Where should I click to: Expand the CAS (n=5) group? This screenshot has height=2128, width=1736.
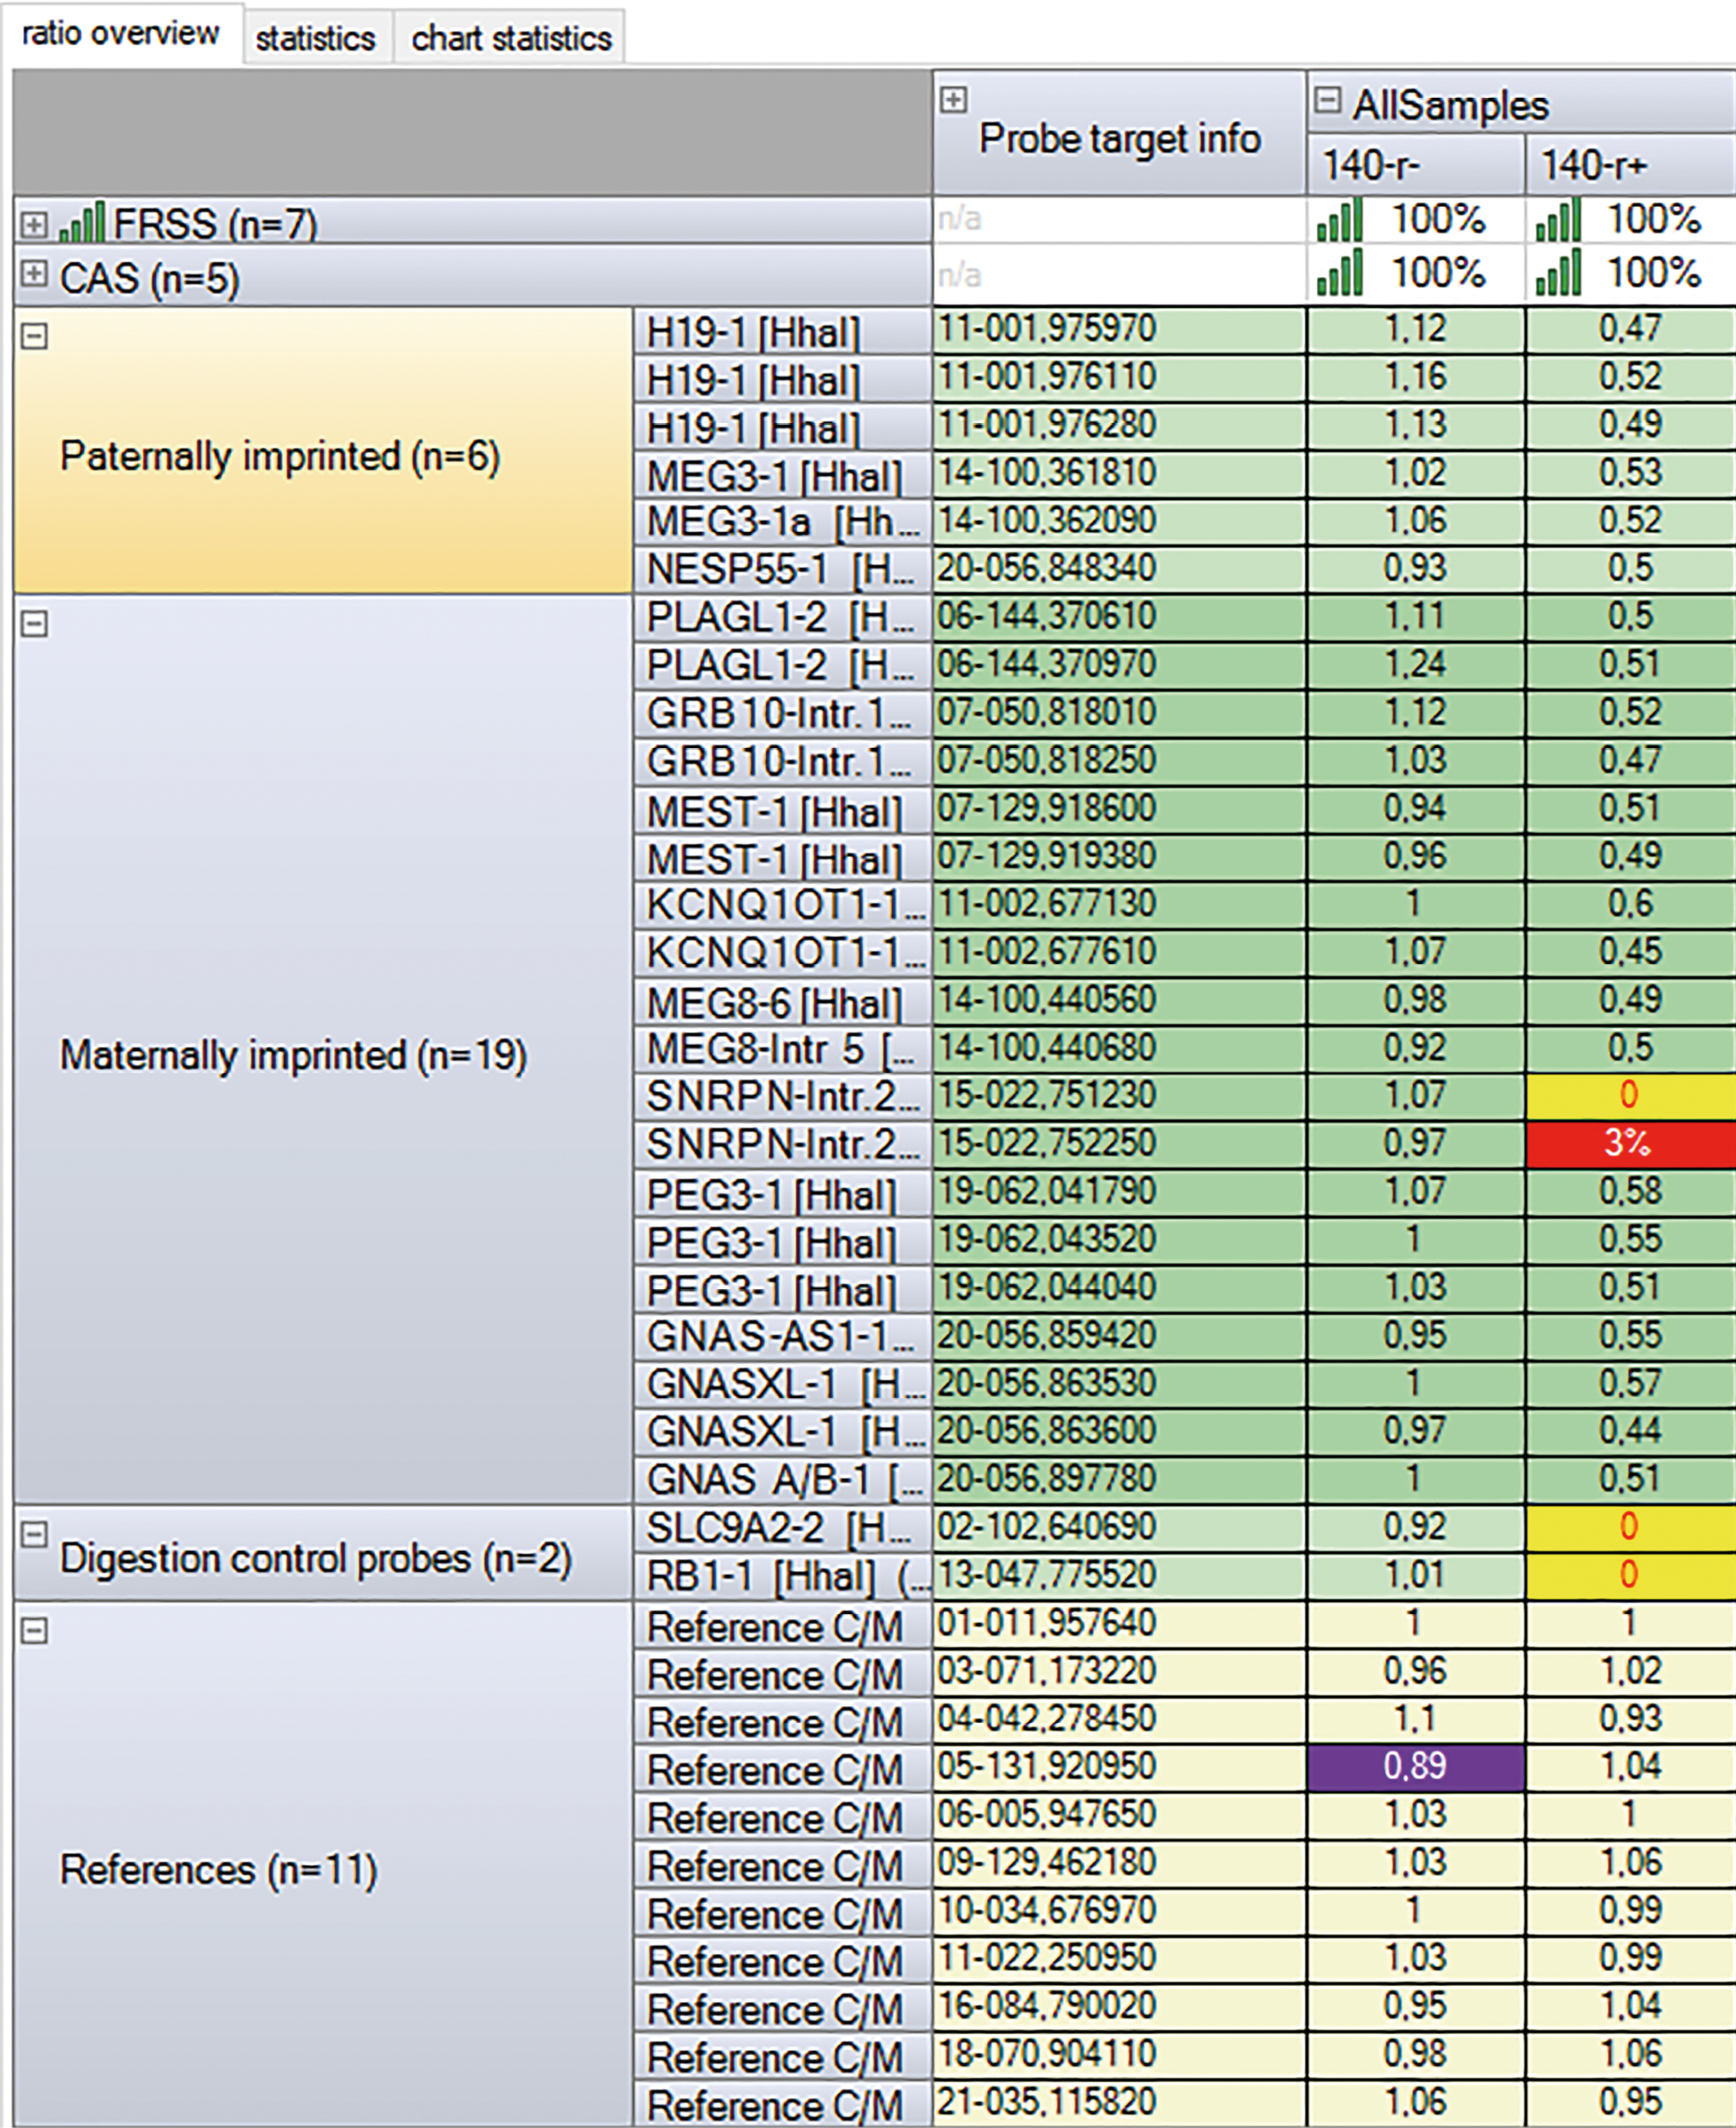pyautogui.click(x=33, y=273)
